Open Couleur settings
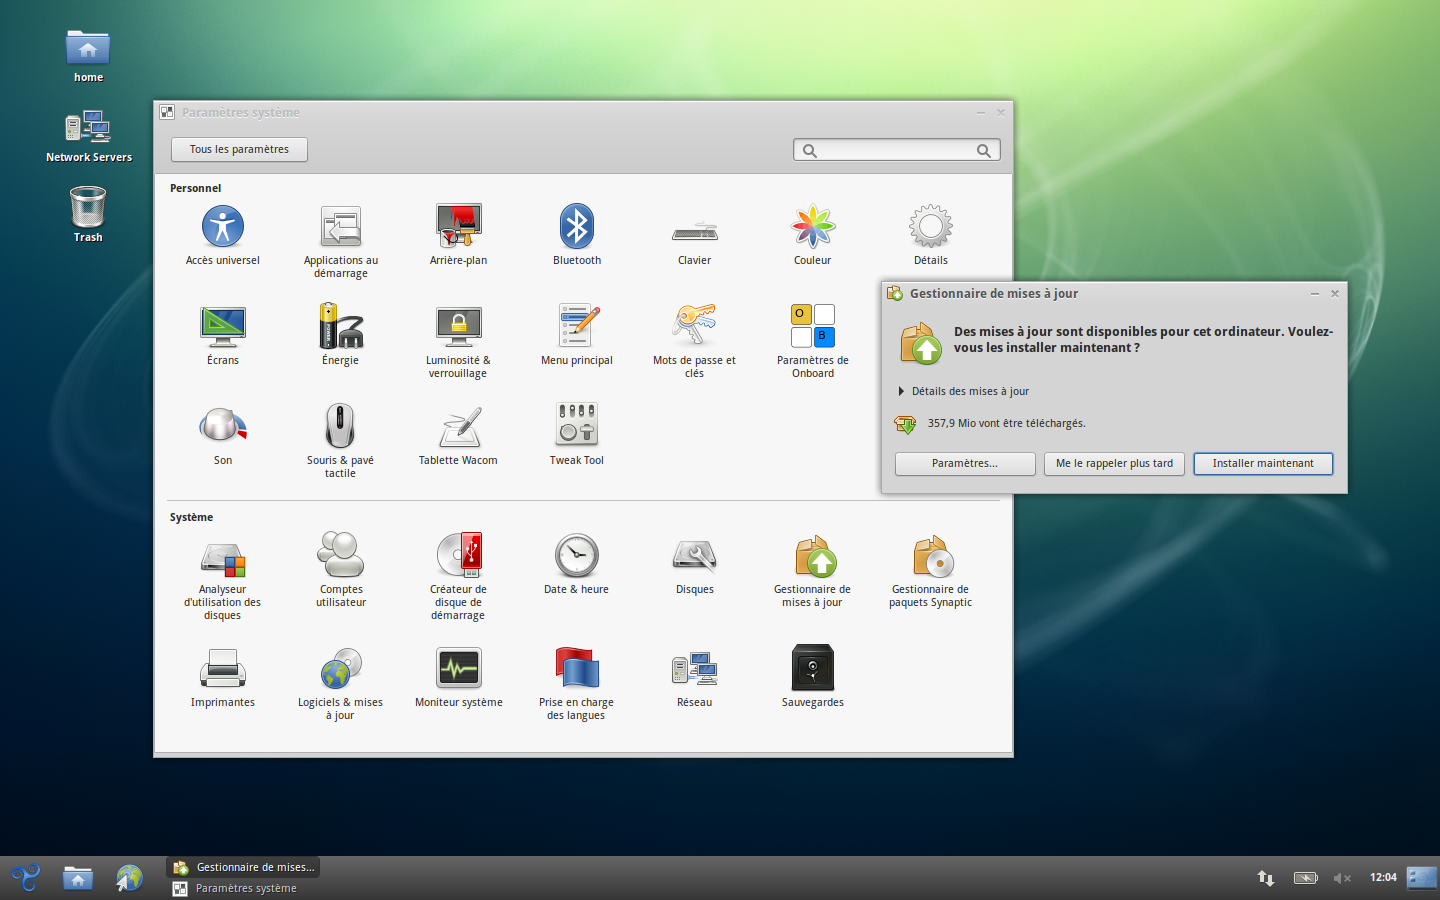Viewport: 1440px width, 900px height. (813, 236)
